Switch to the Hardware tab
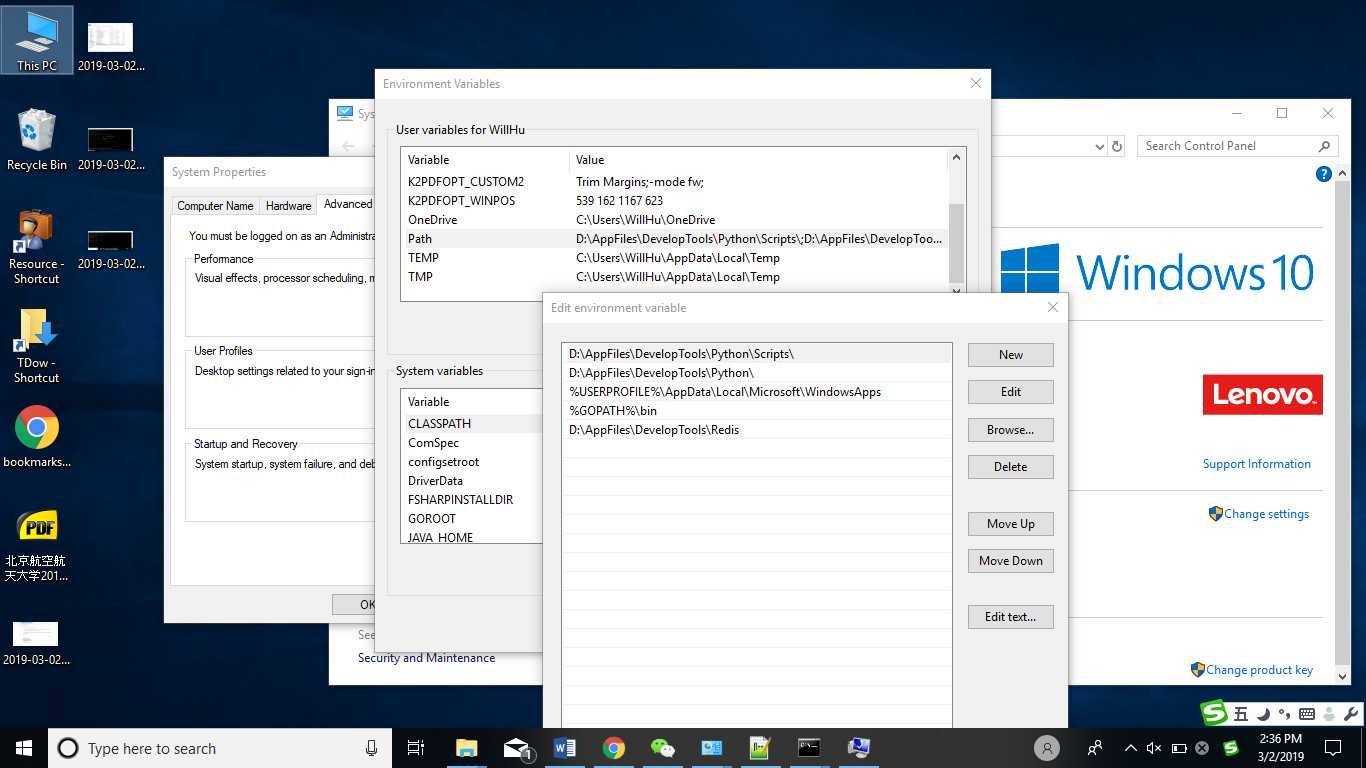The image size is (1366, 768). coord(288,206)
